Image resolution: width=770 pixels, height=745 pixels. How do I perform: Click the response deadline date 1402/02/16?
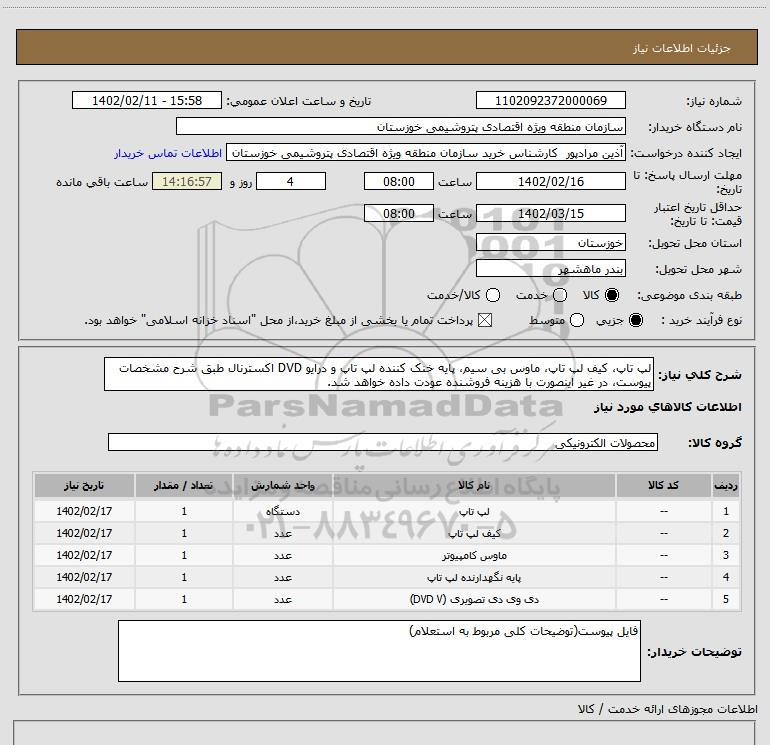point(550,181)
